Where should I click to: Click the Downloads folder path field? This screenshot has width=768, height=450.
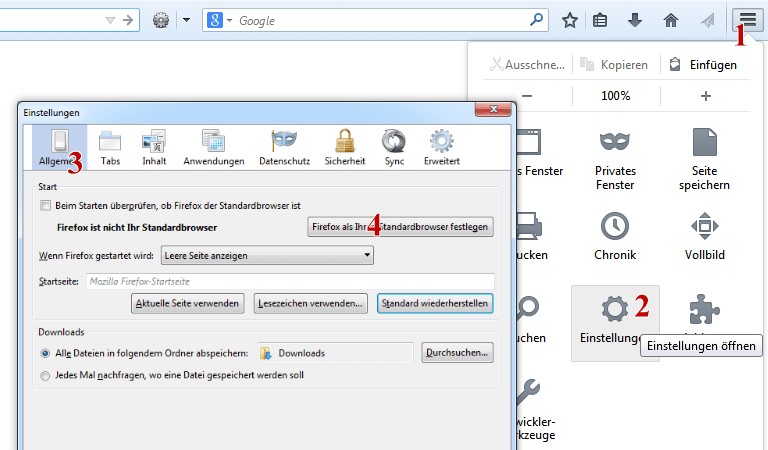pos(336,353)
